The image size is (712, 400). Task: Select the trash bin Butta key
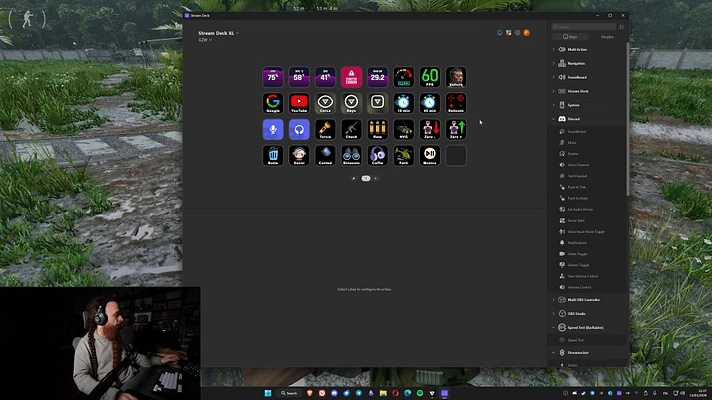(273, 155)
